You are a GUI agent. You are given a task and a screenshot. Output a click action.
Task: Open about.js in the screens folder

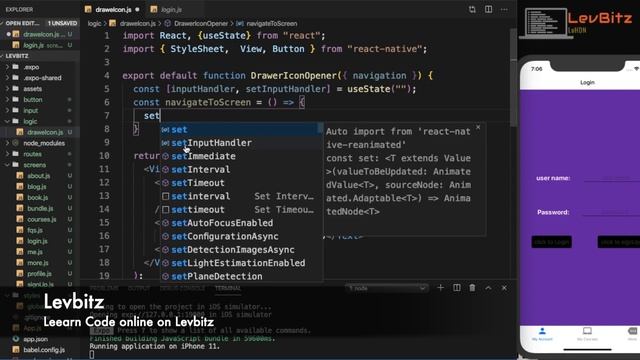(38, 176)
